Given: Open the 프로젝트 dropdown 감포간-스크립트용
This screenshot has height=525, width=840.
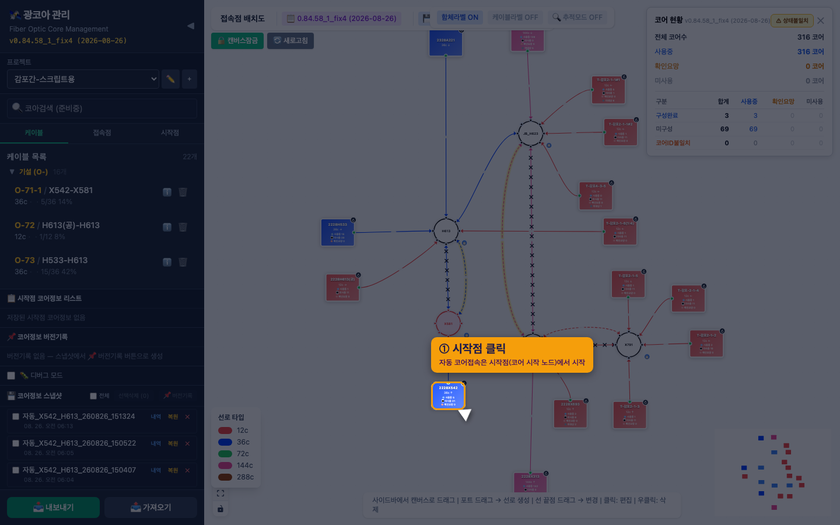Looking at the screenshot, I should [83, 79].
